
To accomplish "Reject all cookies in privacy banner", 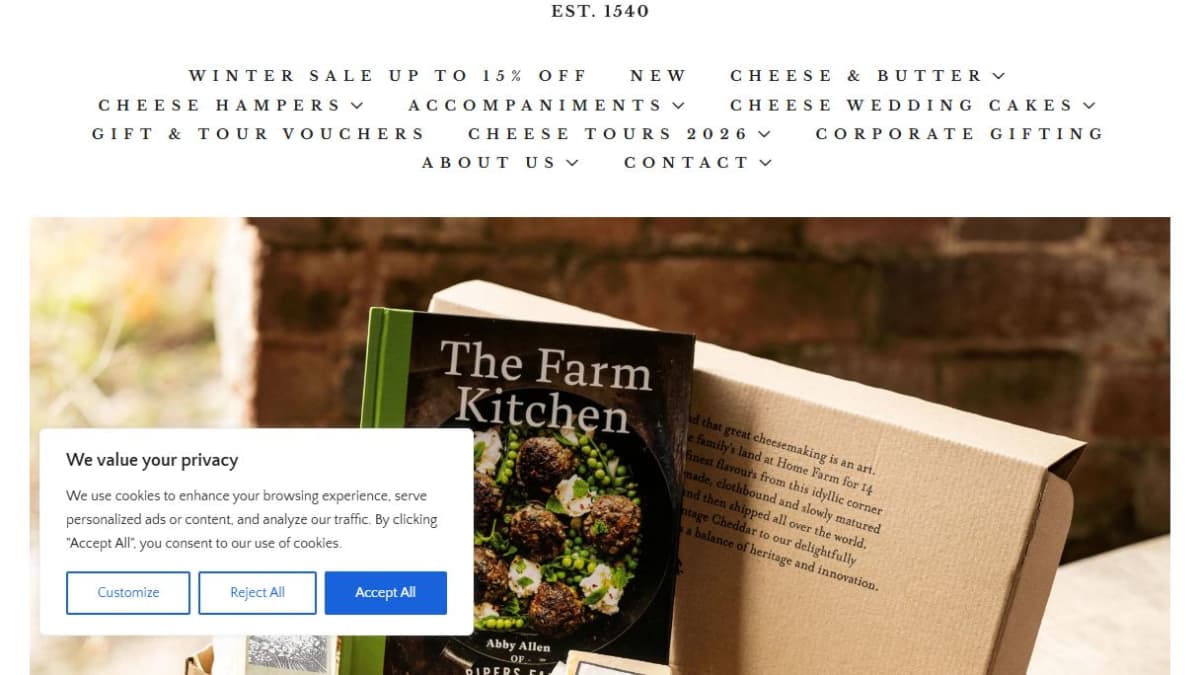I will pos(257,593).
